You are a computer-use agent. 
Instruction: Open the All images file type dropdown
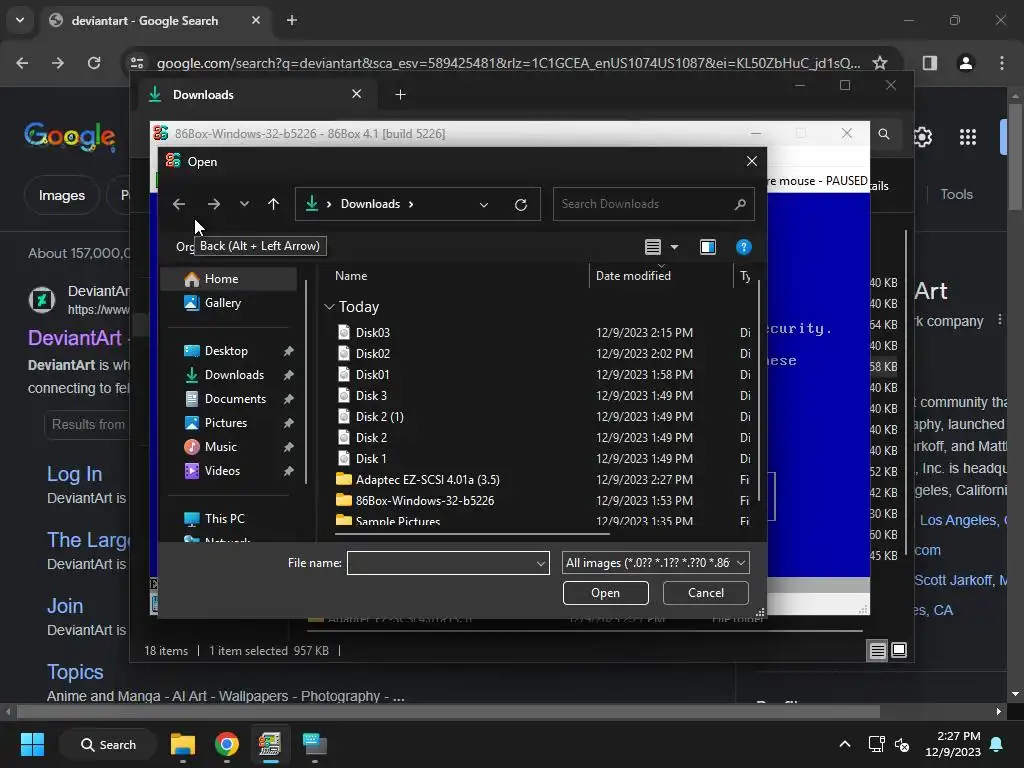656,563
